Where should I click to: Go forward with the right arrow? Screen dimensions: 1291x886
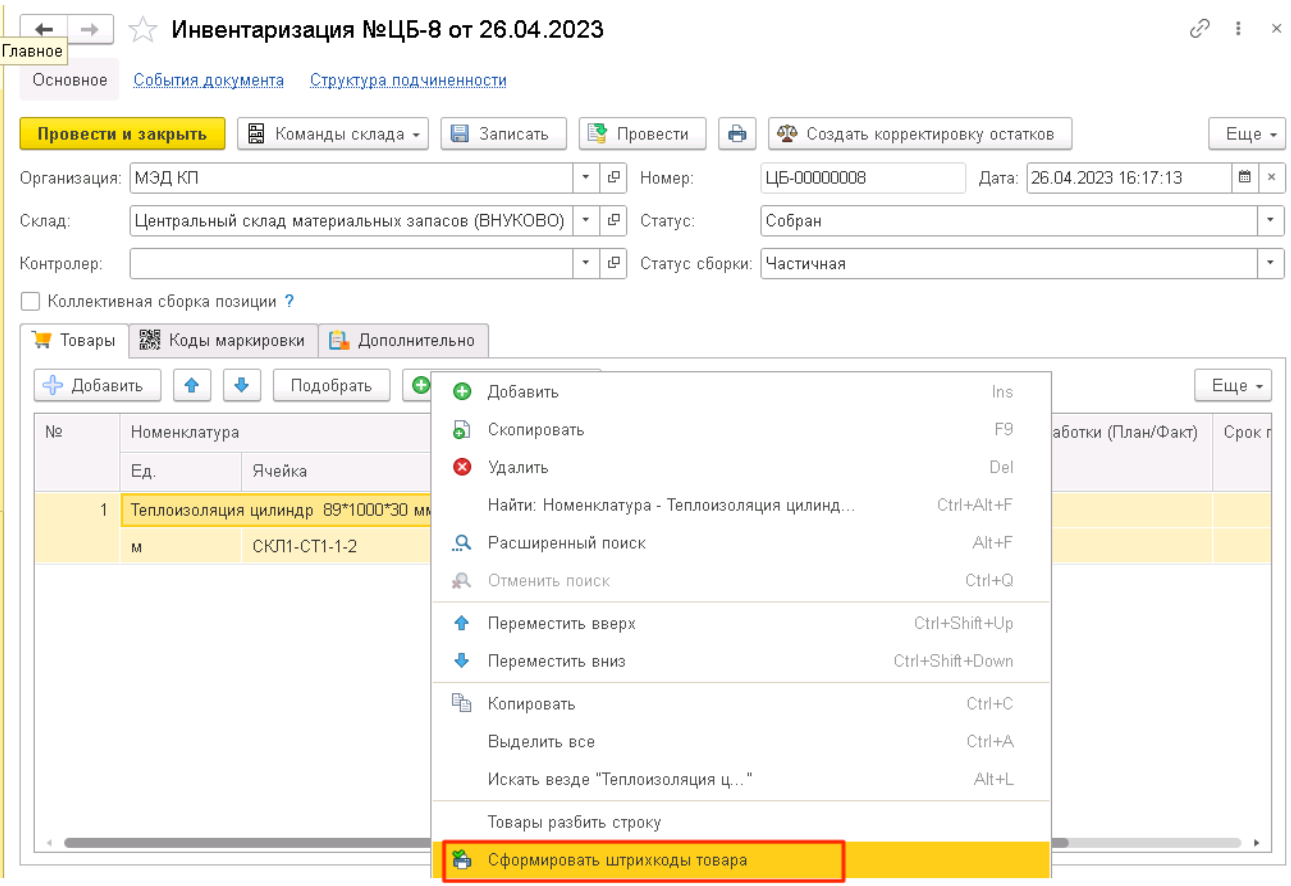click(90, 29)
